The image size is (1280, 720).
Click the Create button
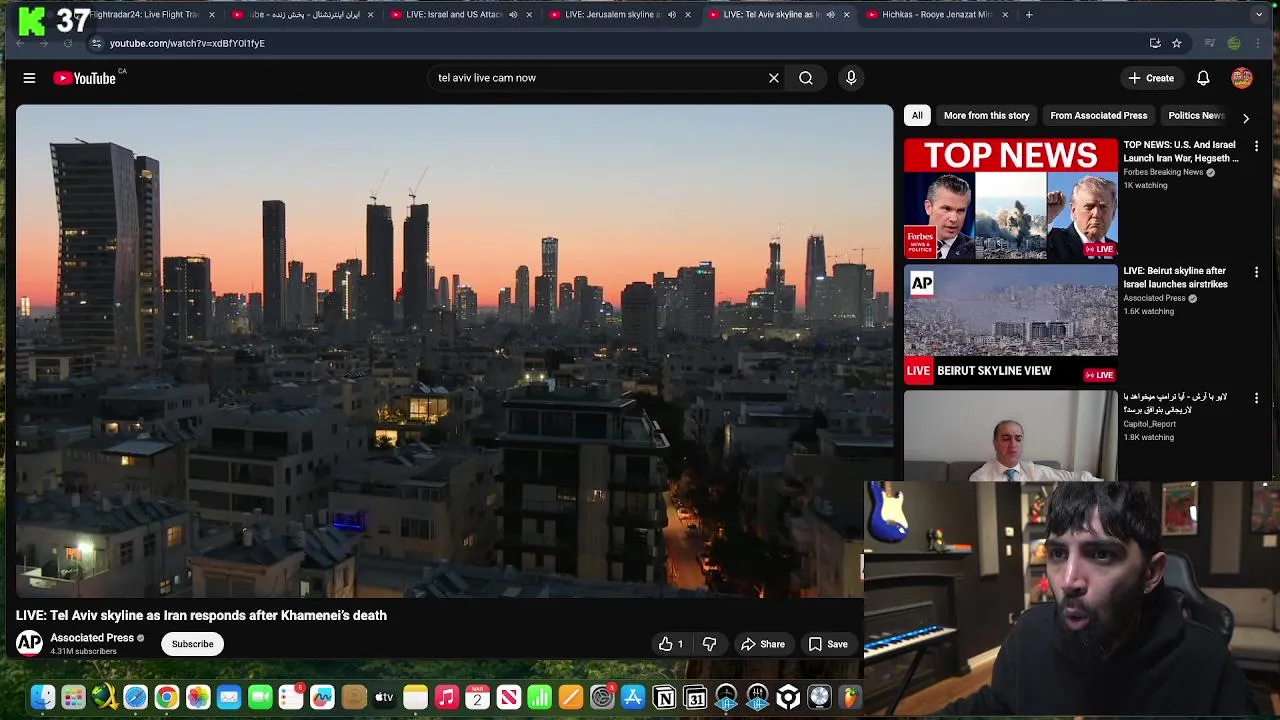[x=1151, y=78]
